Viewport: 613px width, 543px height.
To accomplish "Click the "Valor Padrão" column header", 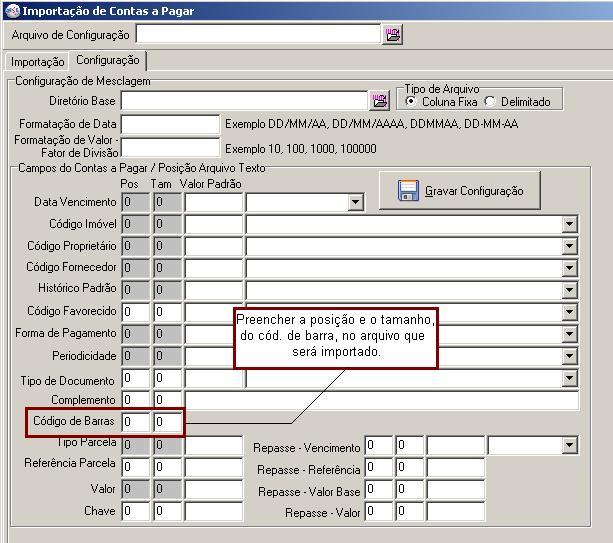I will [x=211, y=184].
